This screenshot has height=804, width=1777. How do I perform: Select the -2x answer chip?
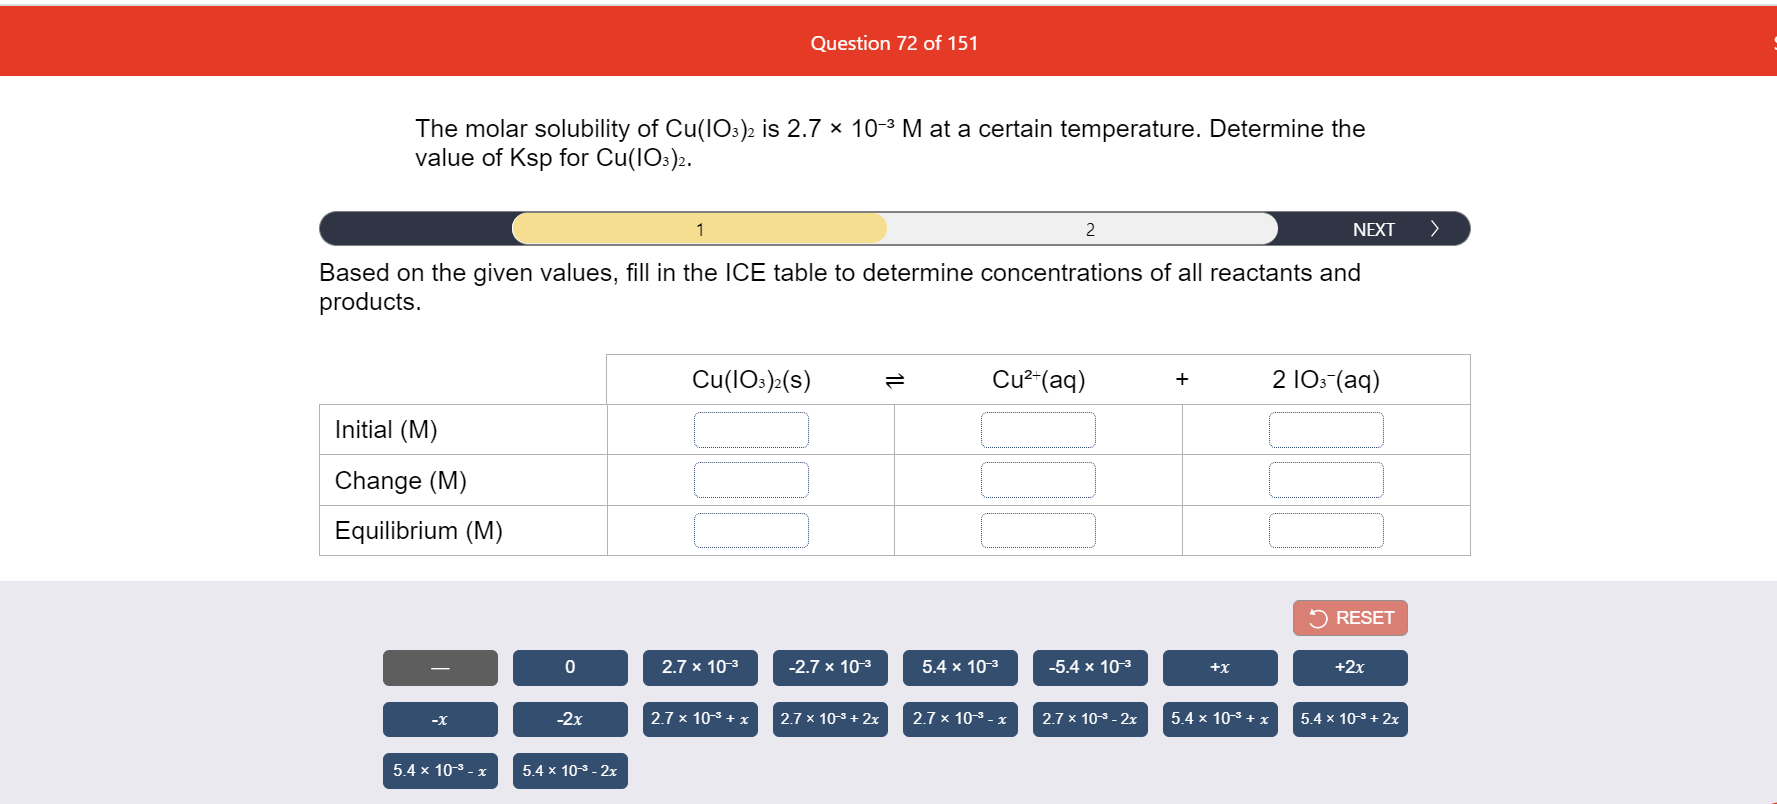click(570, 719)
